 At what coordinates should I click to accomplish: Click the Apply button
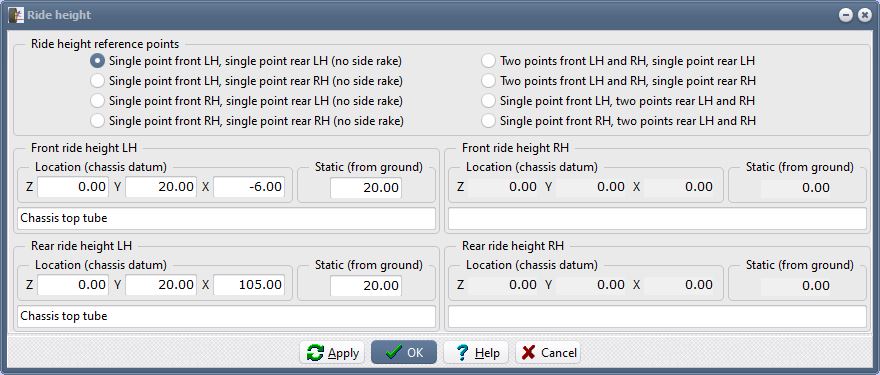(x=332, y=353)
